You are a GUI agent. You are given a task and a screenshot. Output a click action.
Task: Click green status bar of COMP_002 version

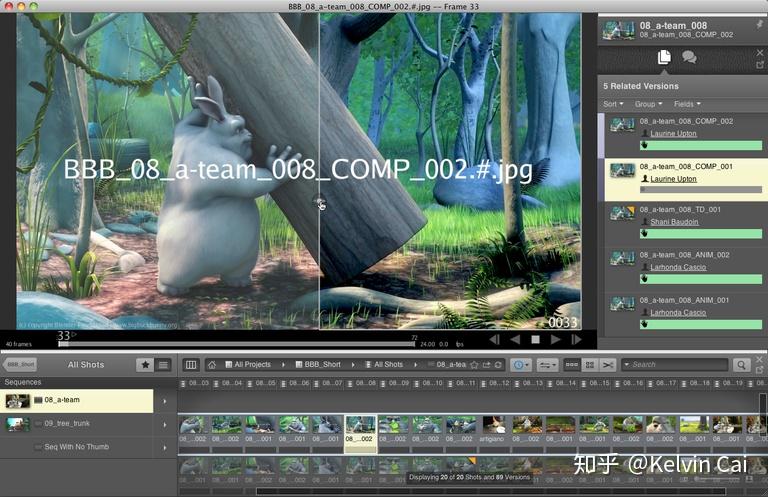coord(701,145)
